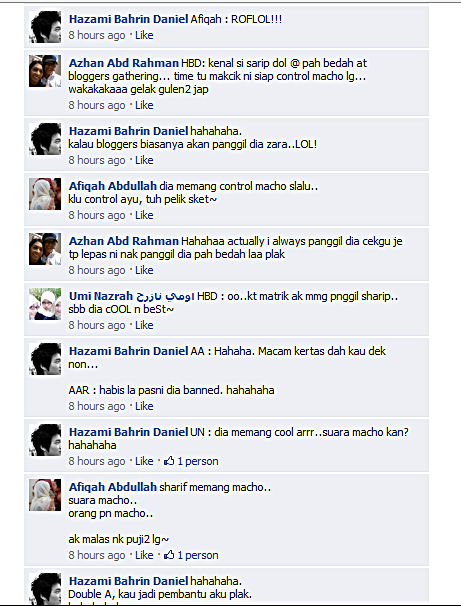The height and width of the screenshot is (606, 461).
Task: Open Umi Nazrah's profile picture
Action: click(x=45, y=304)
